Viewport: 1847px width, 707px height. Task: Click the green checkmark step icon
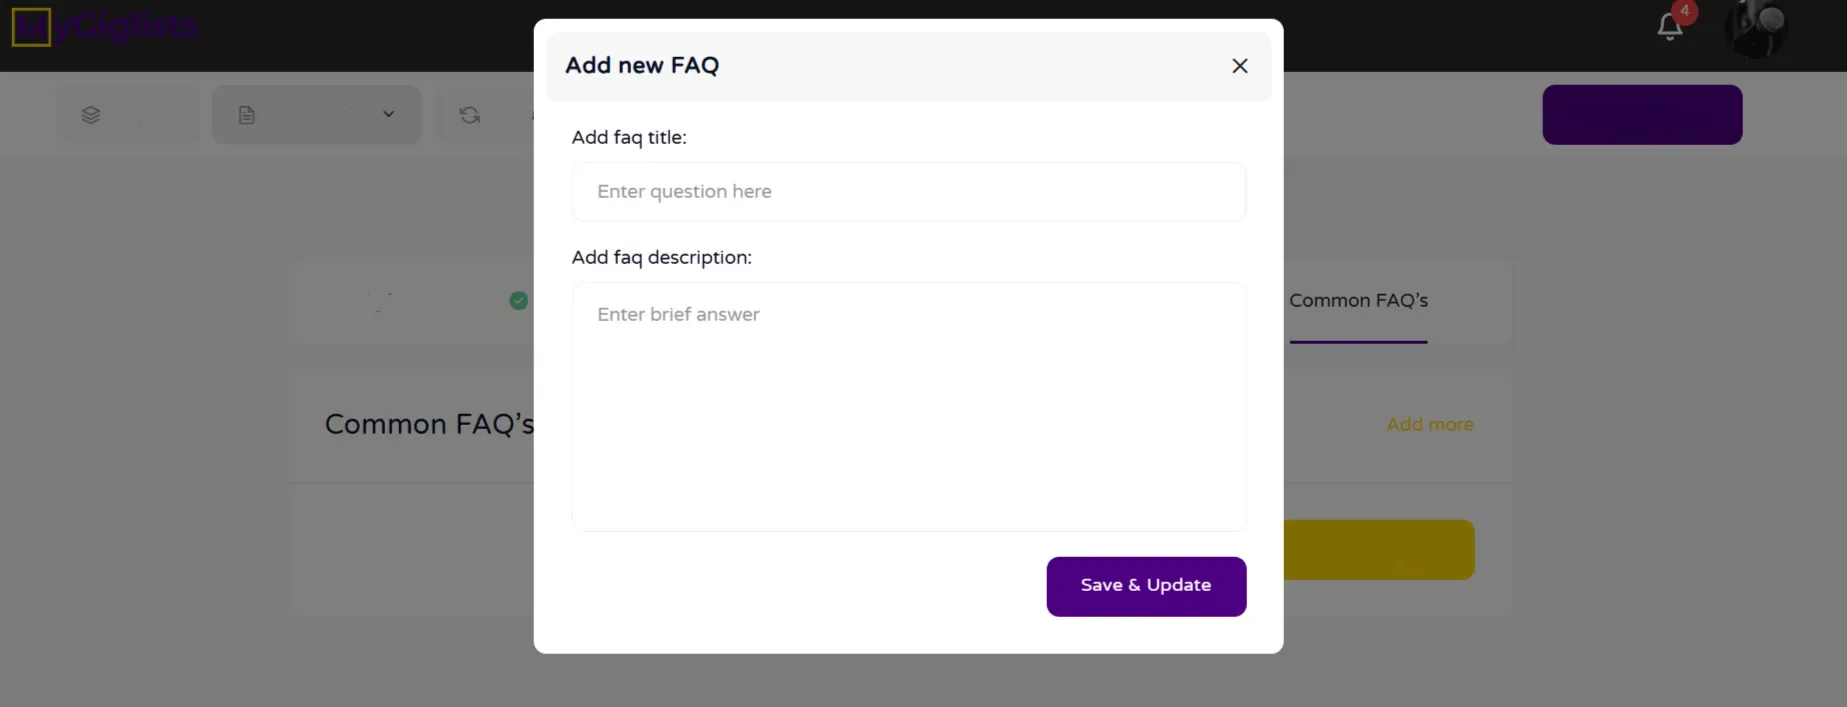coord(519,301)
